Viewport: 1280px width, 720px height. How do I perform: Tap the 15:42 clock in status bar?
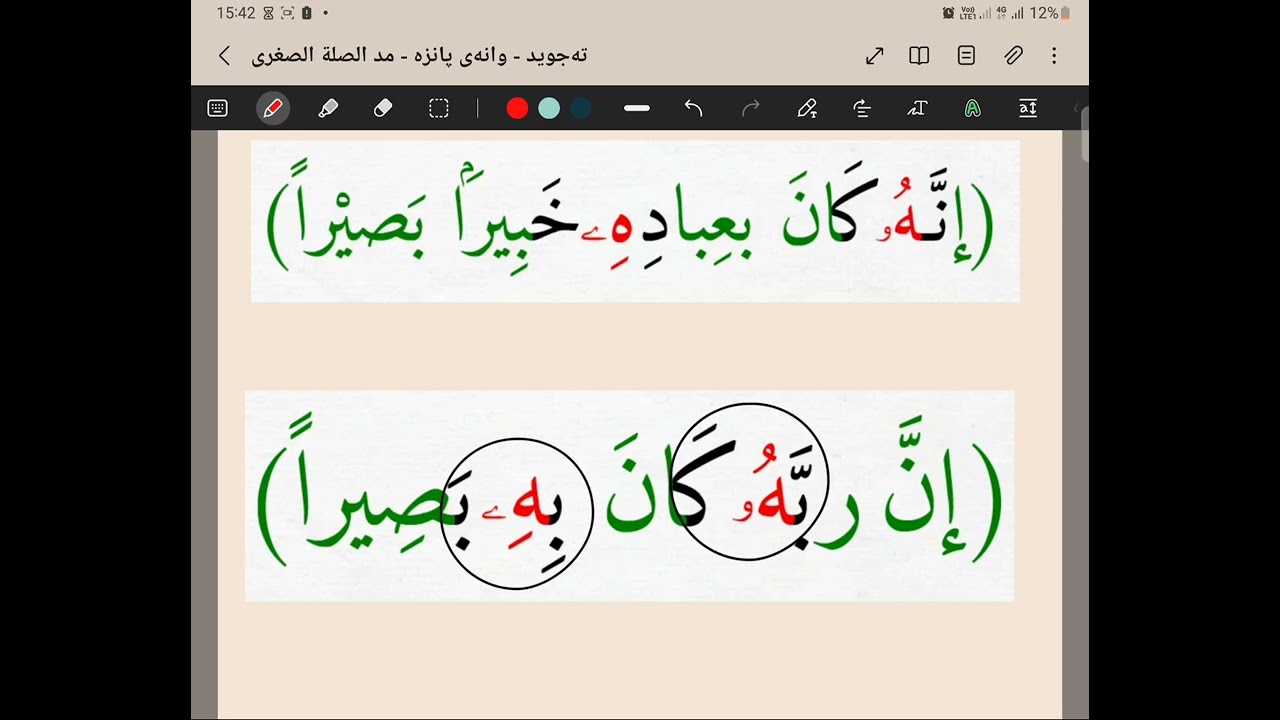click(x=236, y=13)
